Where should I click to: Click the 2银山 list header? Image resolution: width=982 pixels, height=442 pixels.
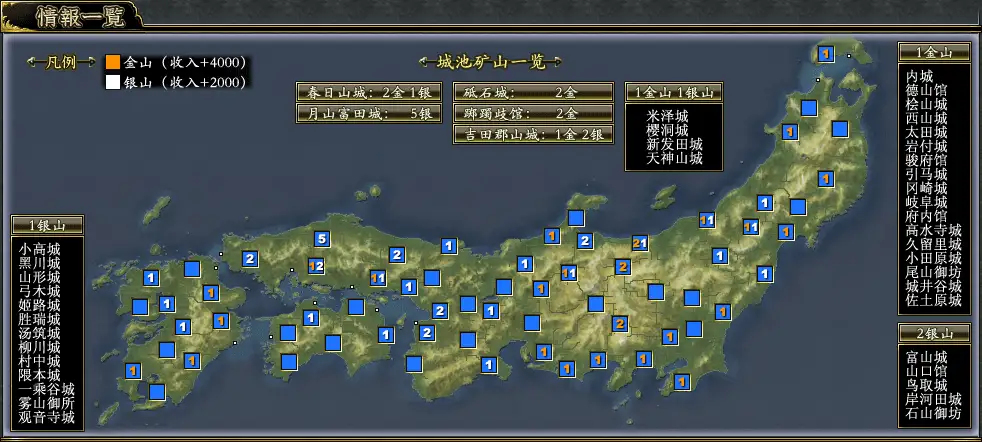coord(934,333)
